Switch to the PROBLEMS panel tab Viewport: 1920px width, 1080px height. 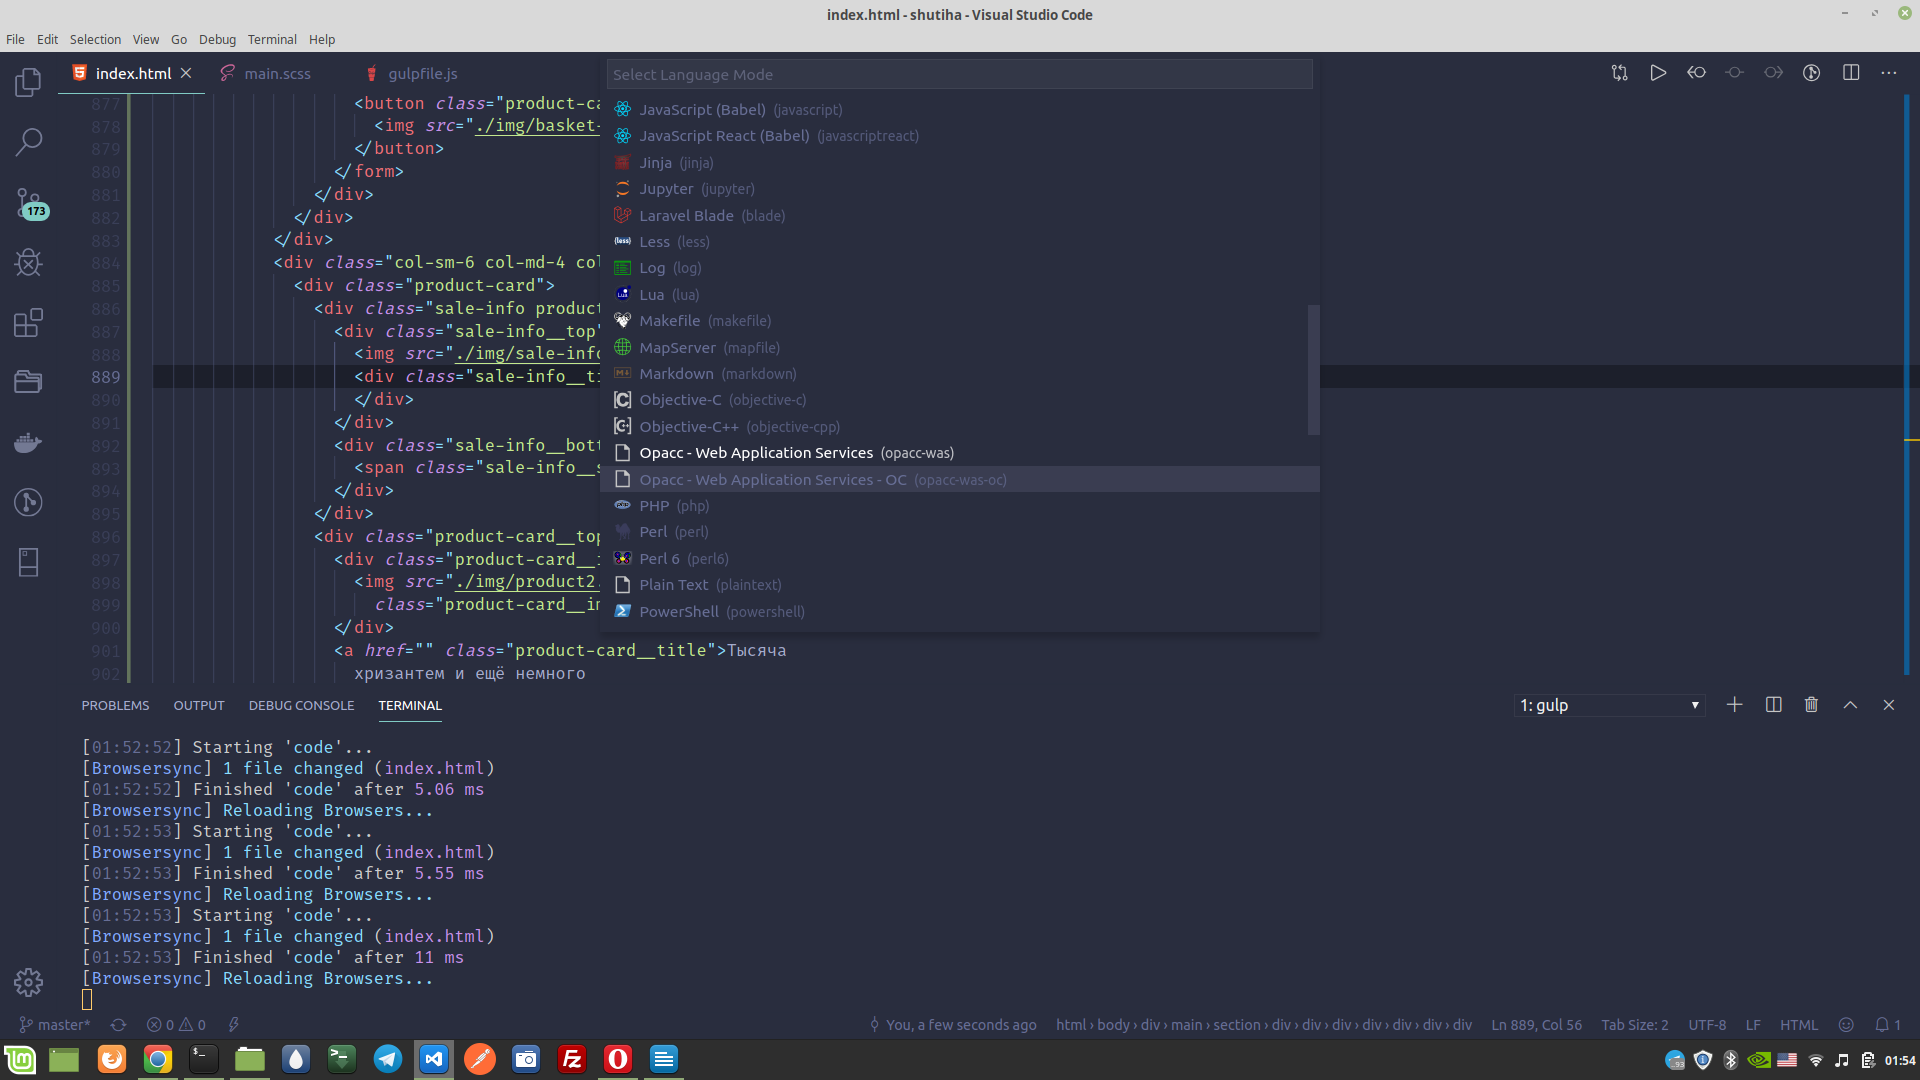(x=115, y=706)
